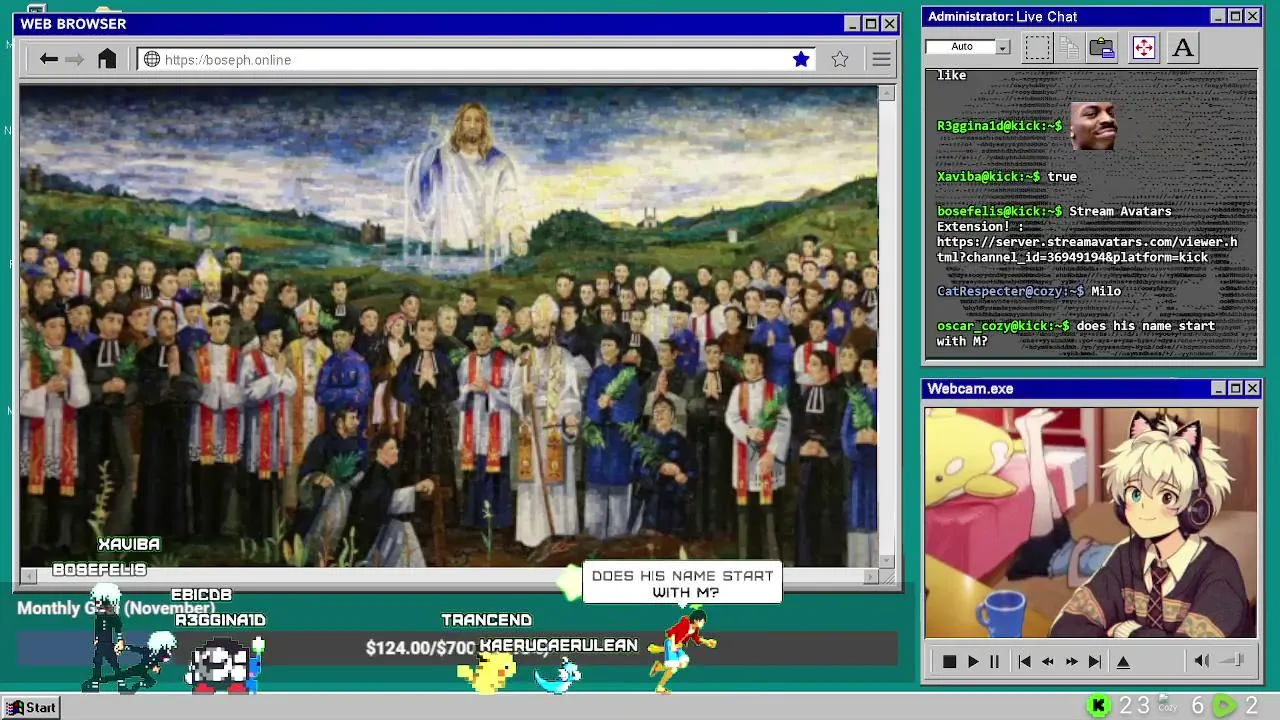The image size is (1280, 720).
Task: Go back in the web browser
Action: [48, 59]
